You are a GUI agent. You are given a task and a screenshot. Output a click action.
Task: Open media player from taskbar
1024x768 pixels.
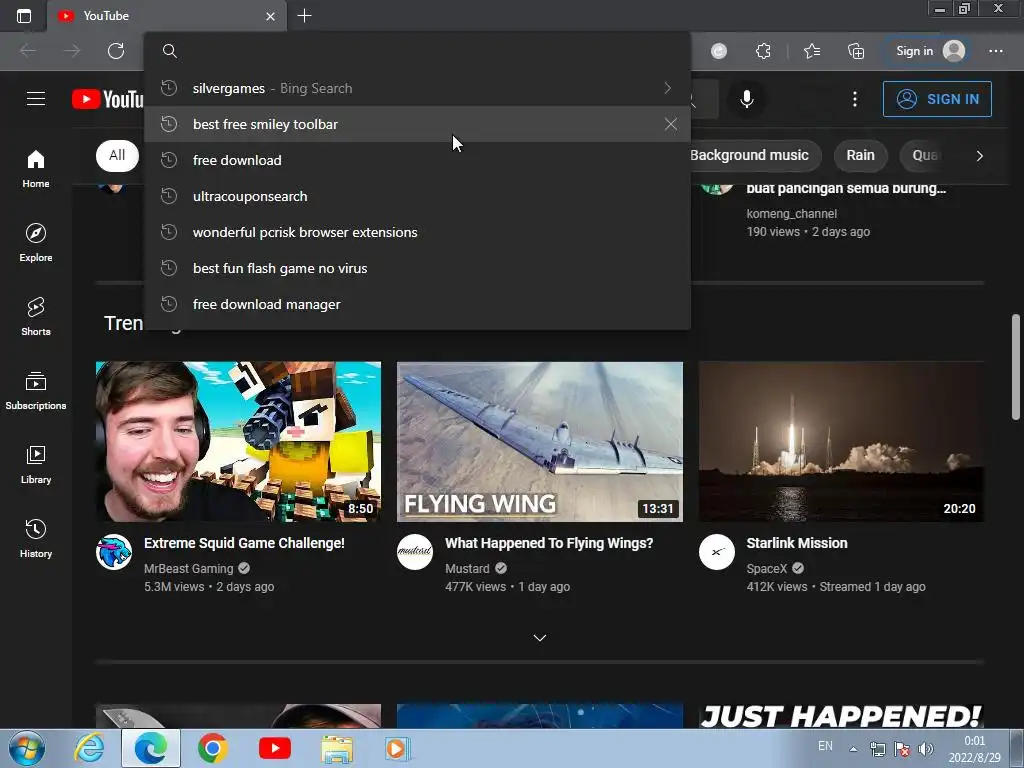[x=396, y=748]
